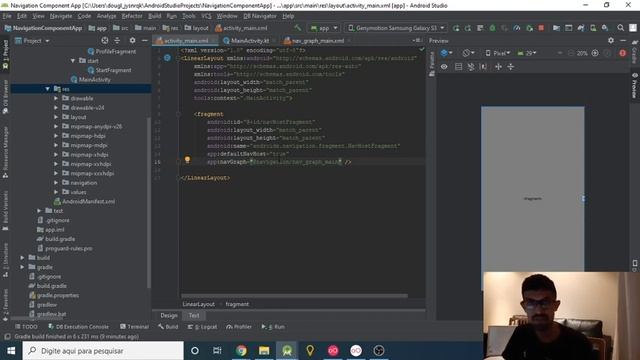Open the Project view dropdown
640x360 pixels.
[32, 40]
